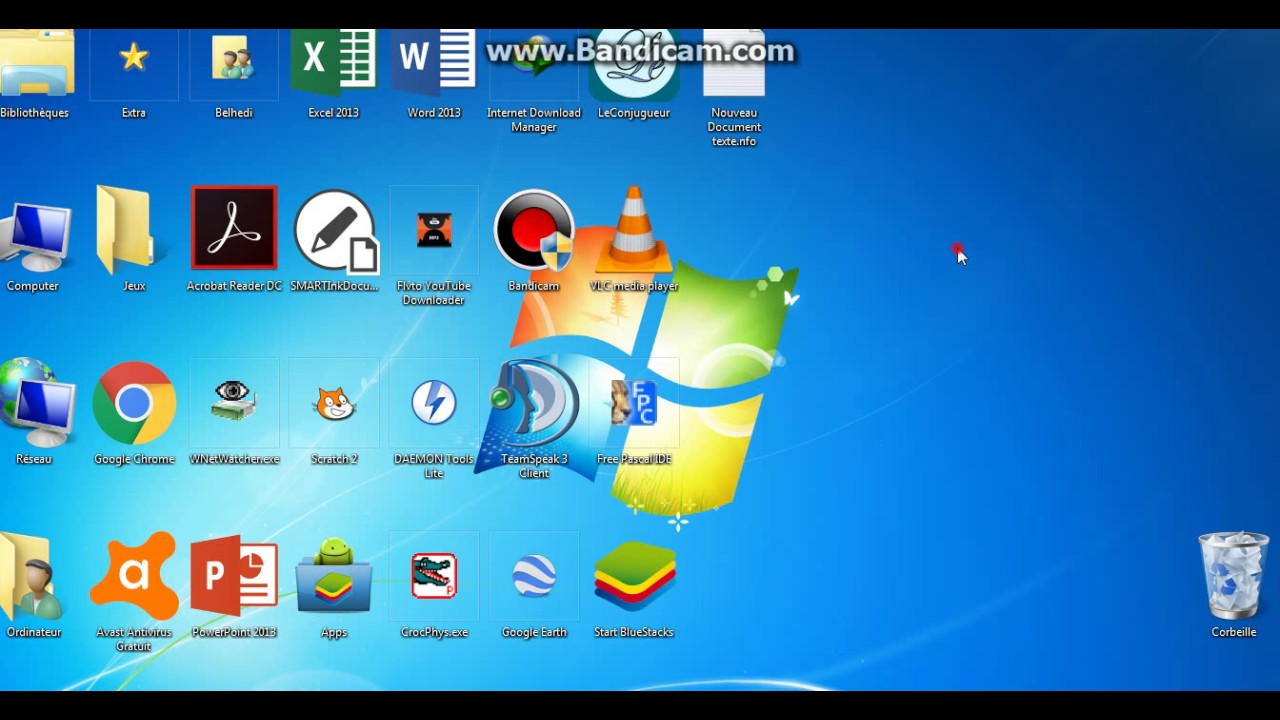Open the Bibliothèques folder icon
Image resolution: width=1280 pixels, height=720 pixels.
coord(36,64)
